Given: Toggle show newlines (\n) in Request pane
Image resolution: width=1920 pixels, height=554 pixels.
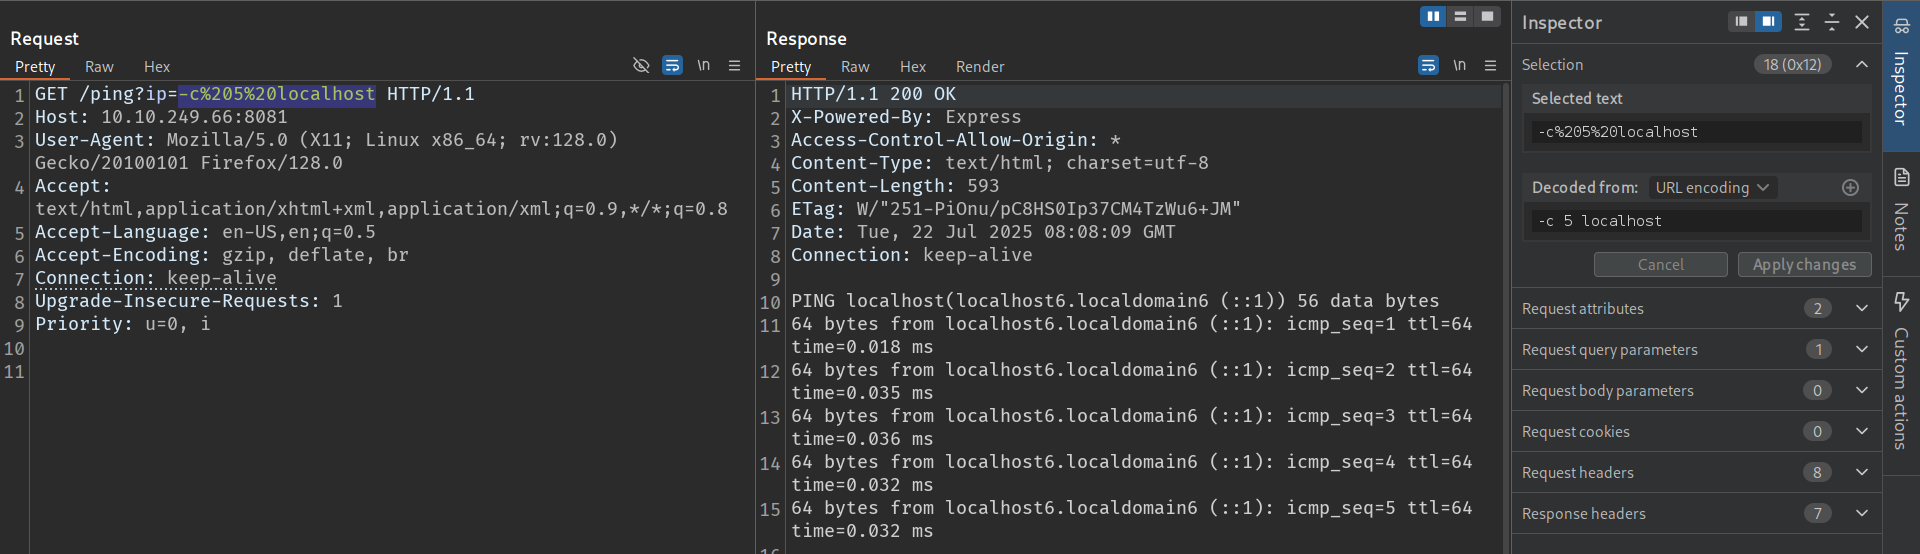Looking at the screenshot, I should (x=704, y=66).
